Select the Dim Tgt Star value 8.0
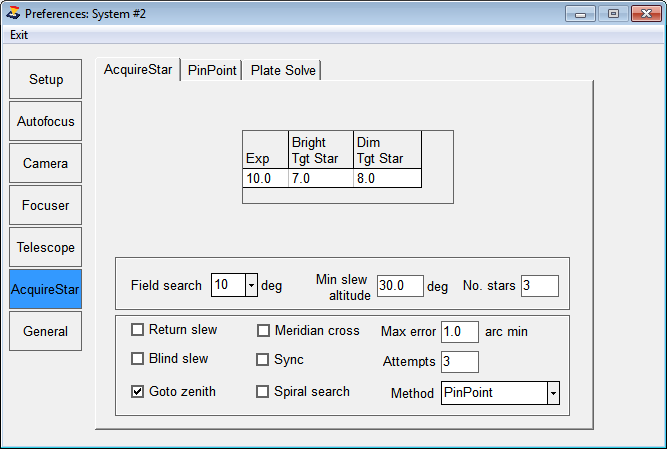The height and width of the screenshot is (449, 667). [x=387, y=178]
